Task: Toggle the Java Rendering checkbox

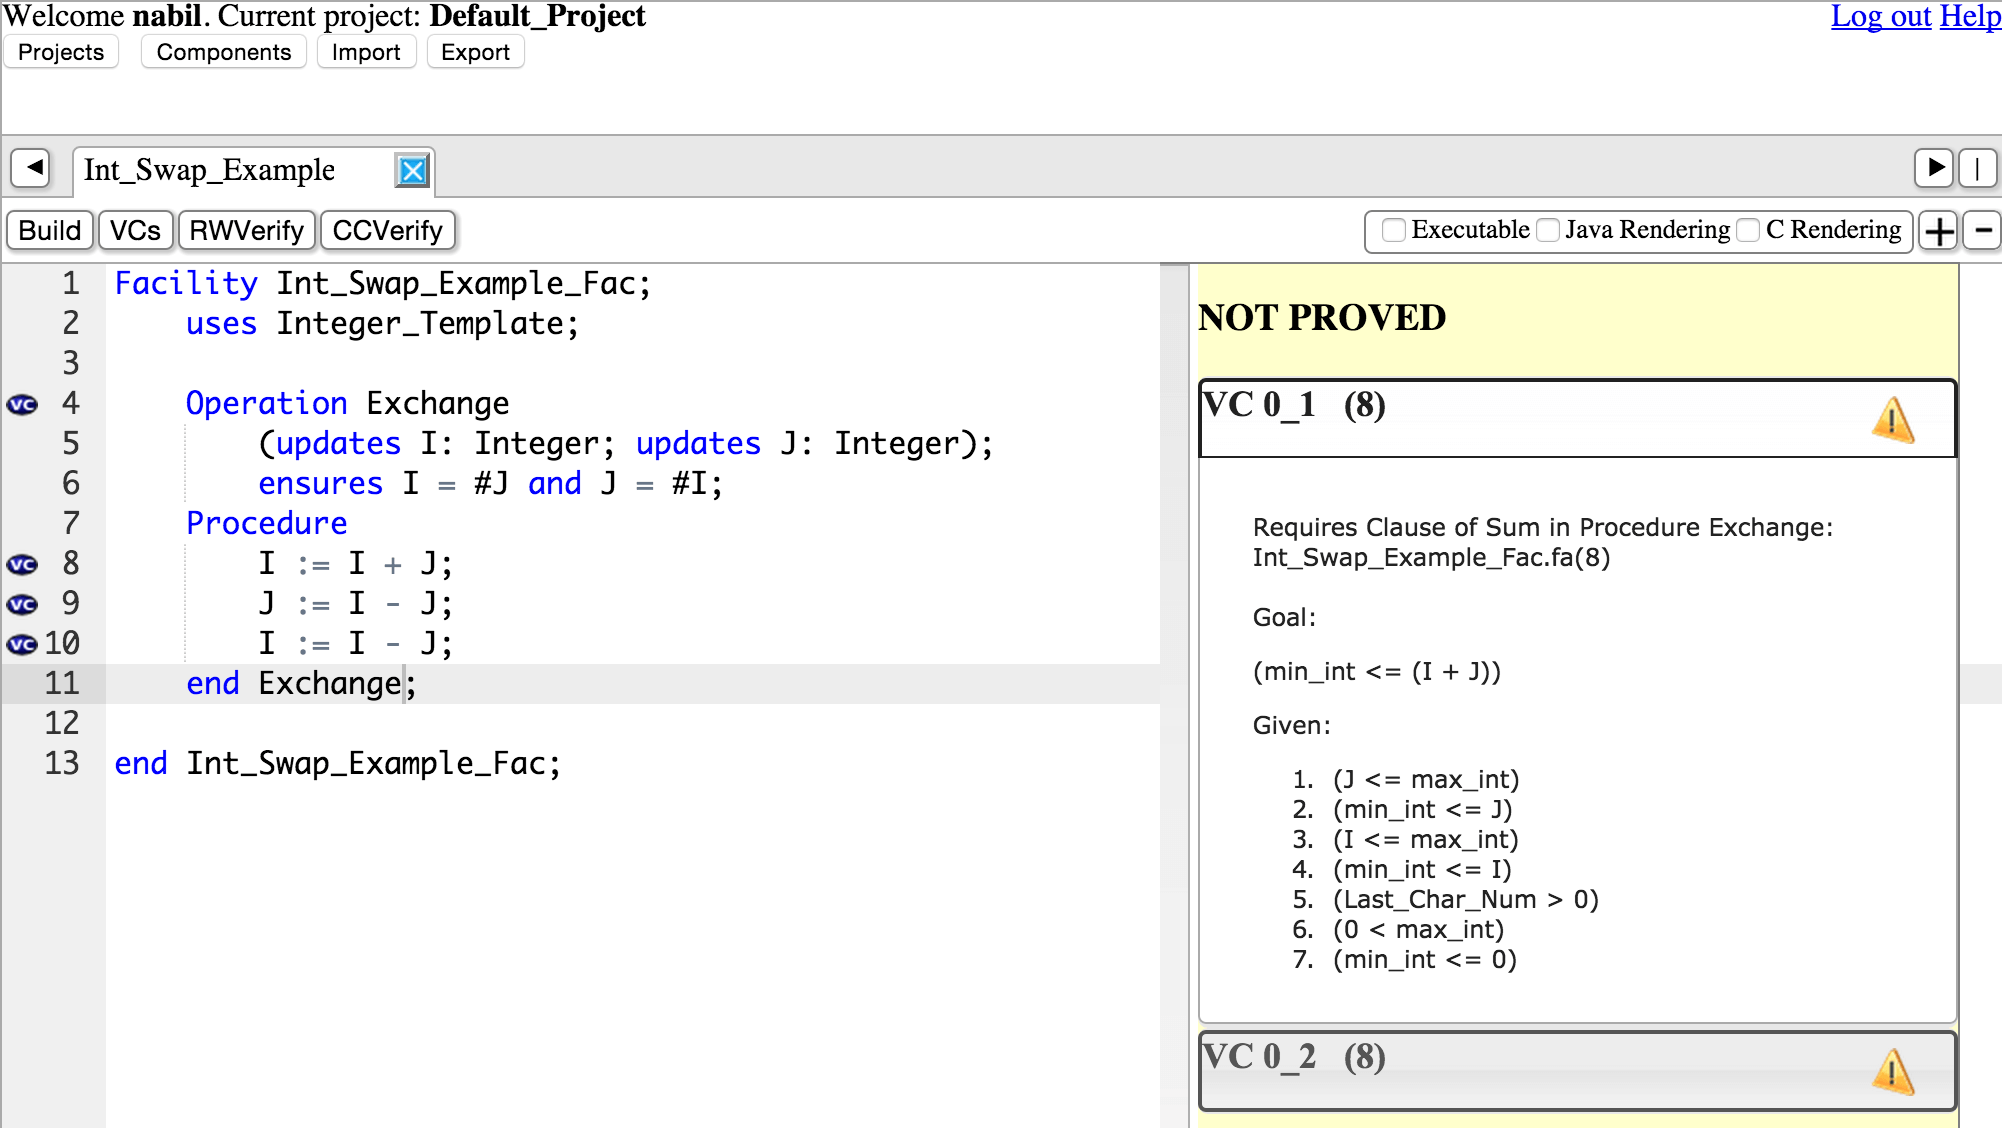Action: pyautogui.click(x=1548, y=231)
